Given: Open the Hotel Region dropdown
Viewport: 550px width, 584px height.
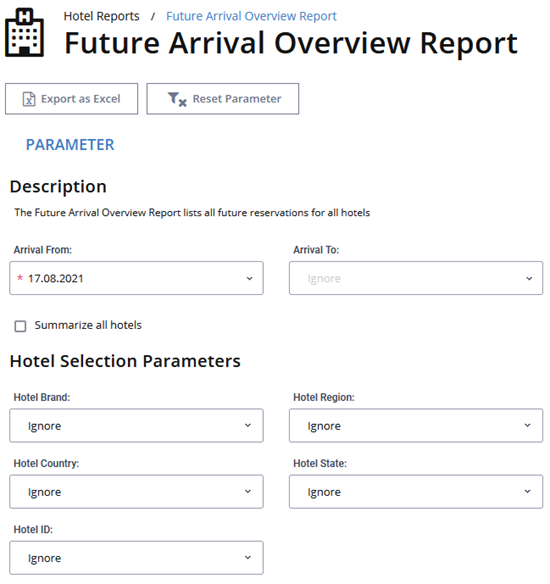Looking at the screenshot, I should [416, 426].
